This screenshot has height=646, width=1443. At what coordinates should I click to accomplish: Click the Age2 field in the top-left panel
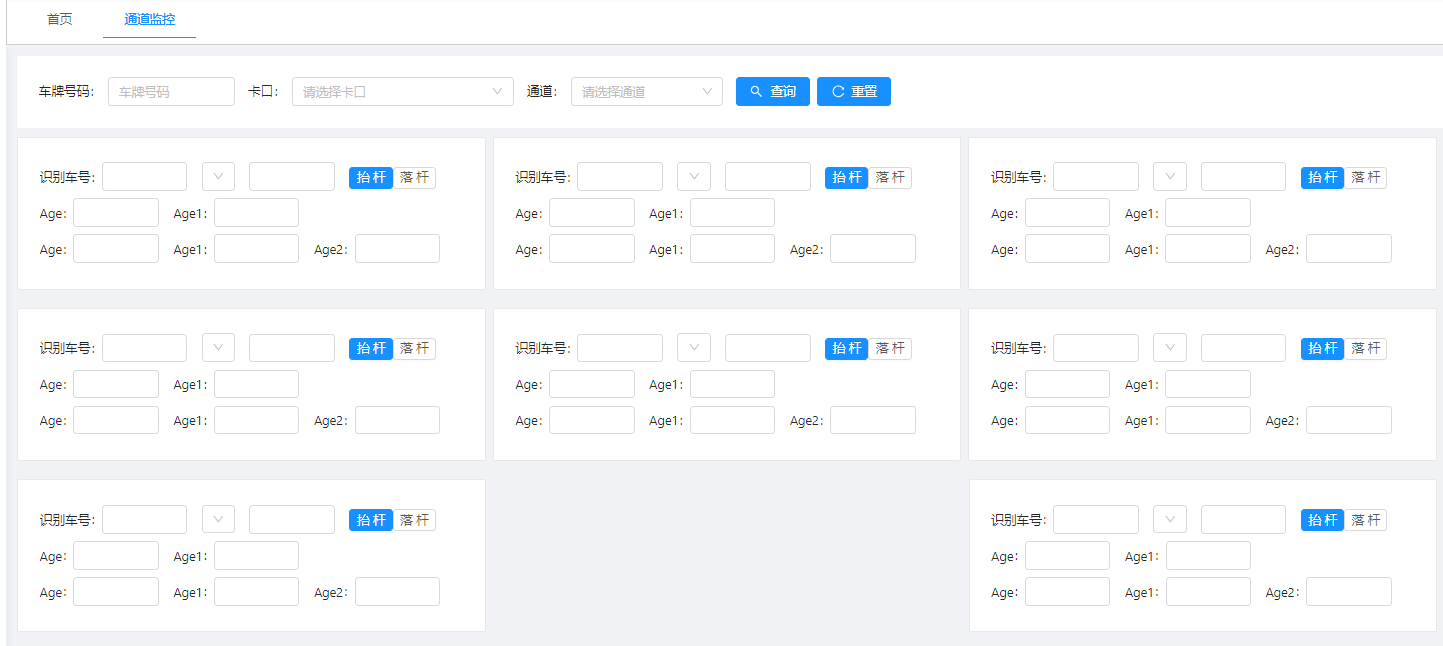pos(397,249)
